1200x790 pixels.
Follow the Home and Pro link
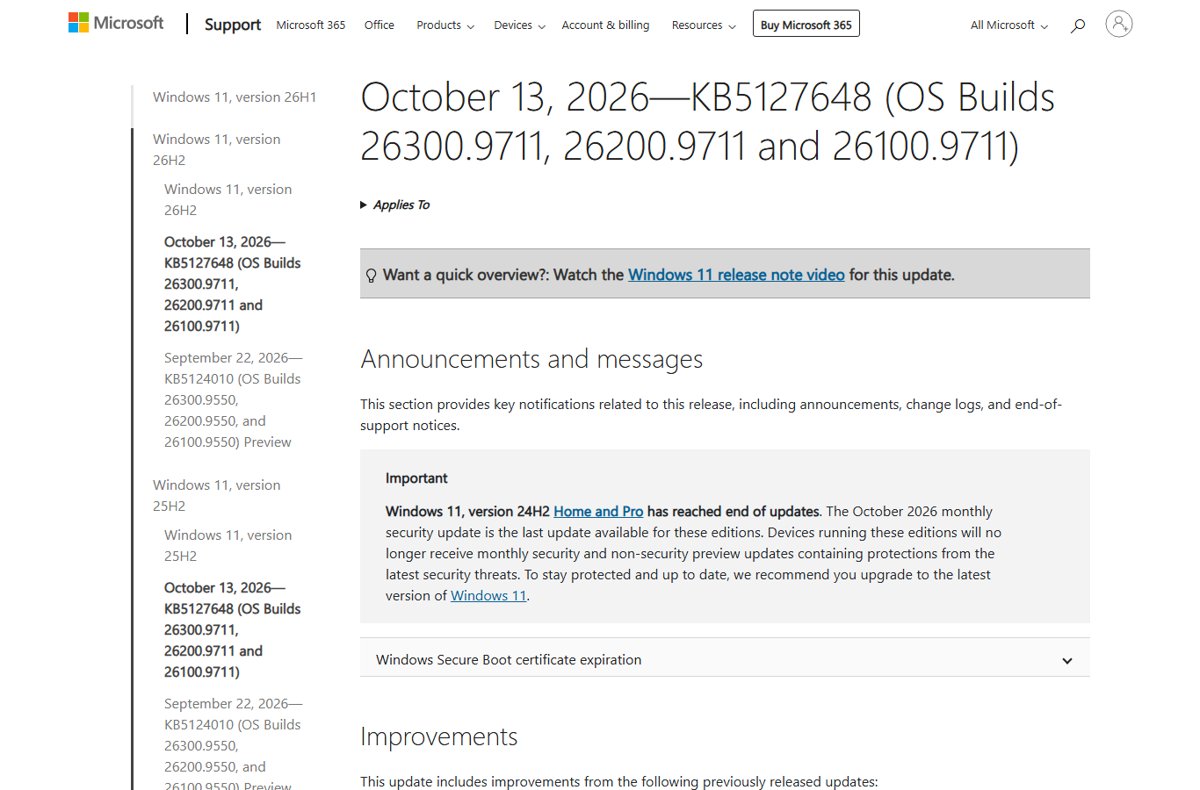[x=598, y=511]
